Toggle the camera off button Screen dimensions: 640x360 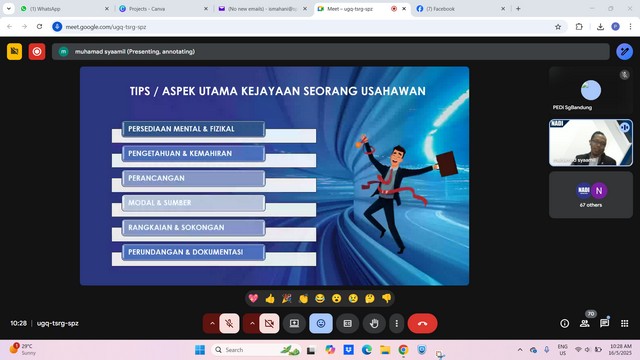point(269,323)
